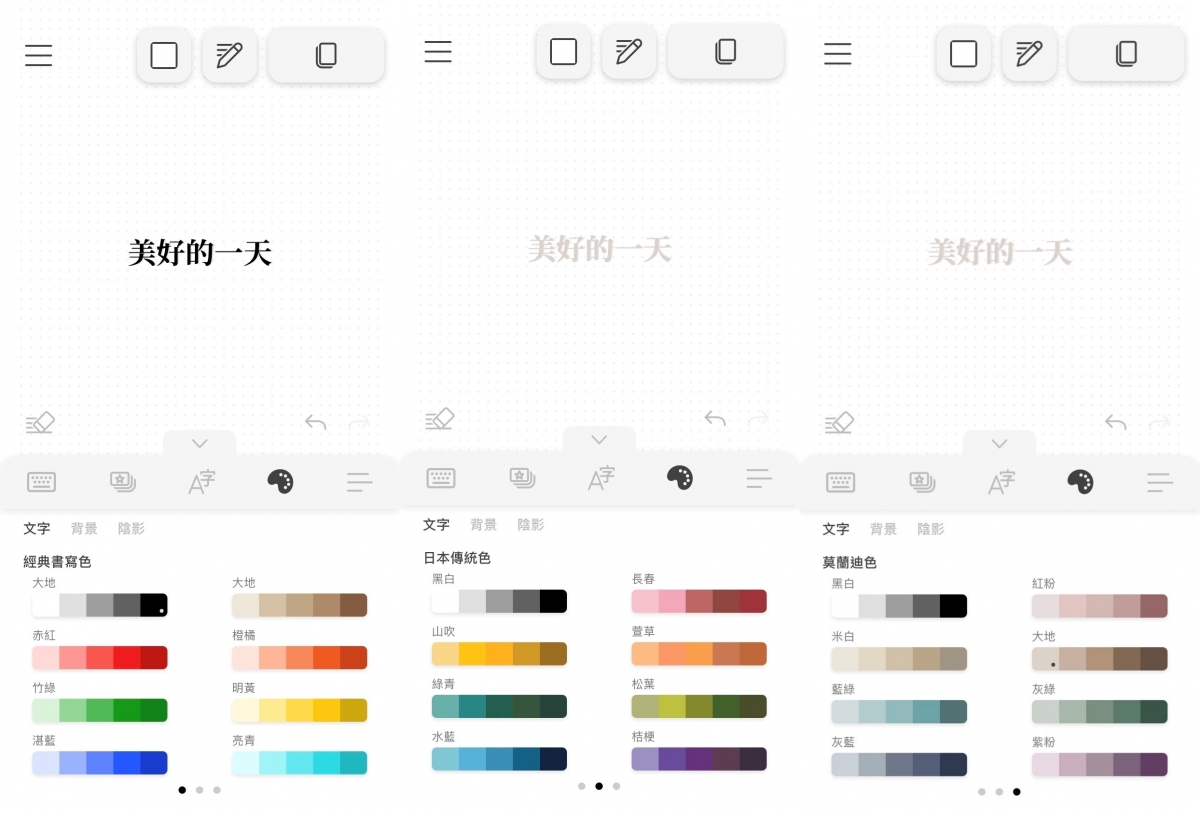Switch to the 陰影 tab
The height and width of the screenshot is (814, 1200).
[131, 528]
